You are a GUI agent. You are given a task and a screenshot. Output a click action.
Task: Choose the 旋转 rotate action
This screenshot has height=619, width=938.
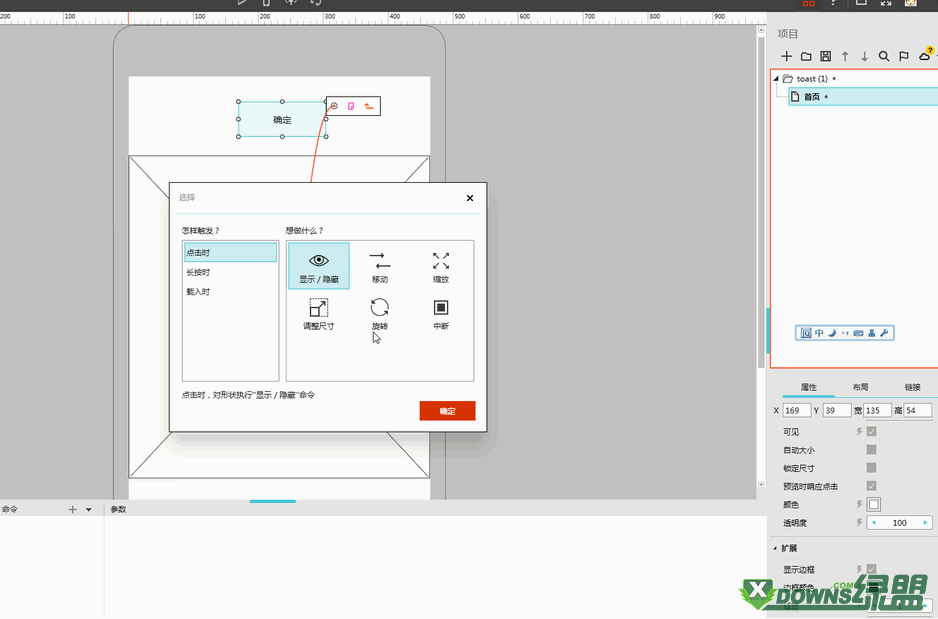(380, 314)
